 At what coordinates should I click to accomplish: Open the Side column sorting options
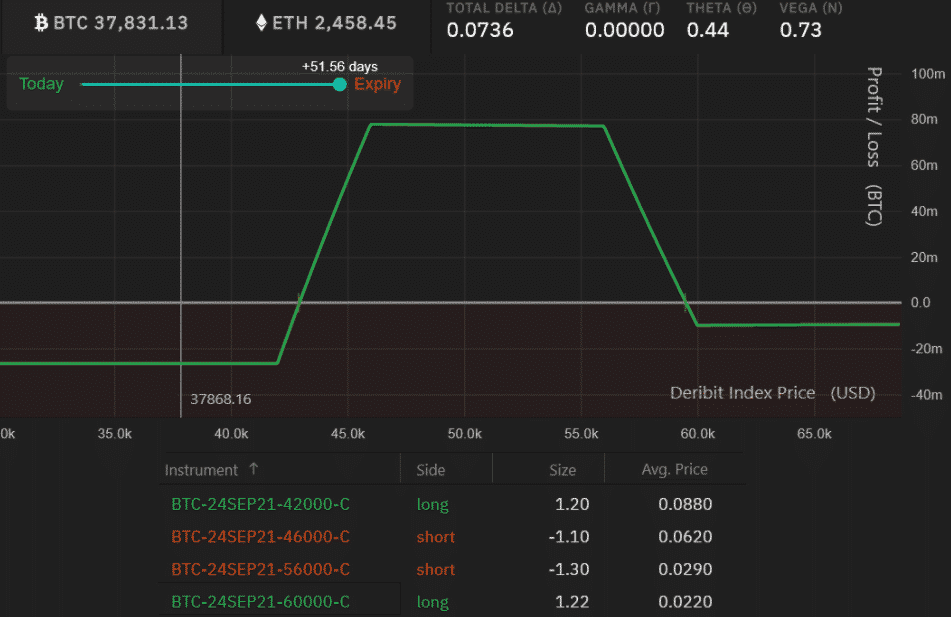click(x=431, y=469)
